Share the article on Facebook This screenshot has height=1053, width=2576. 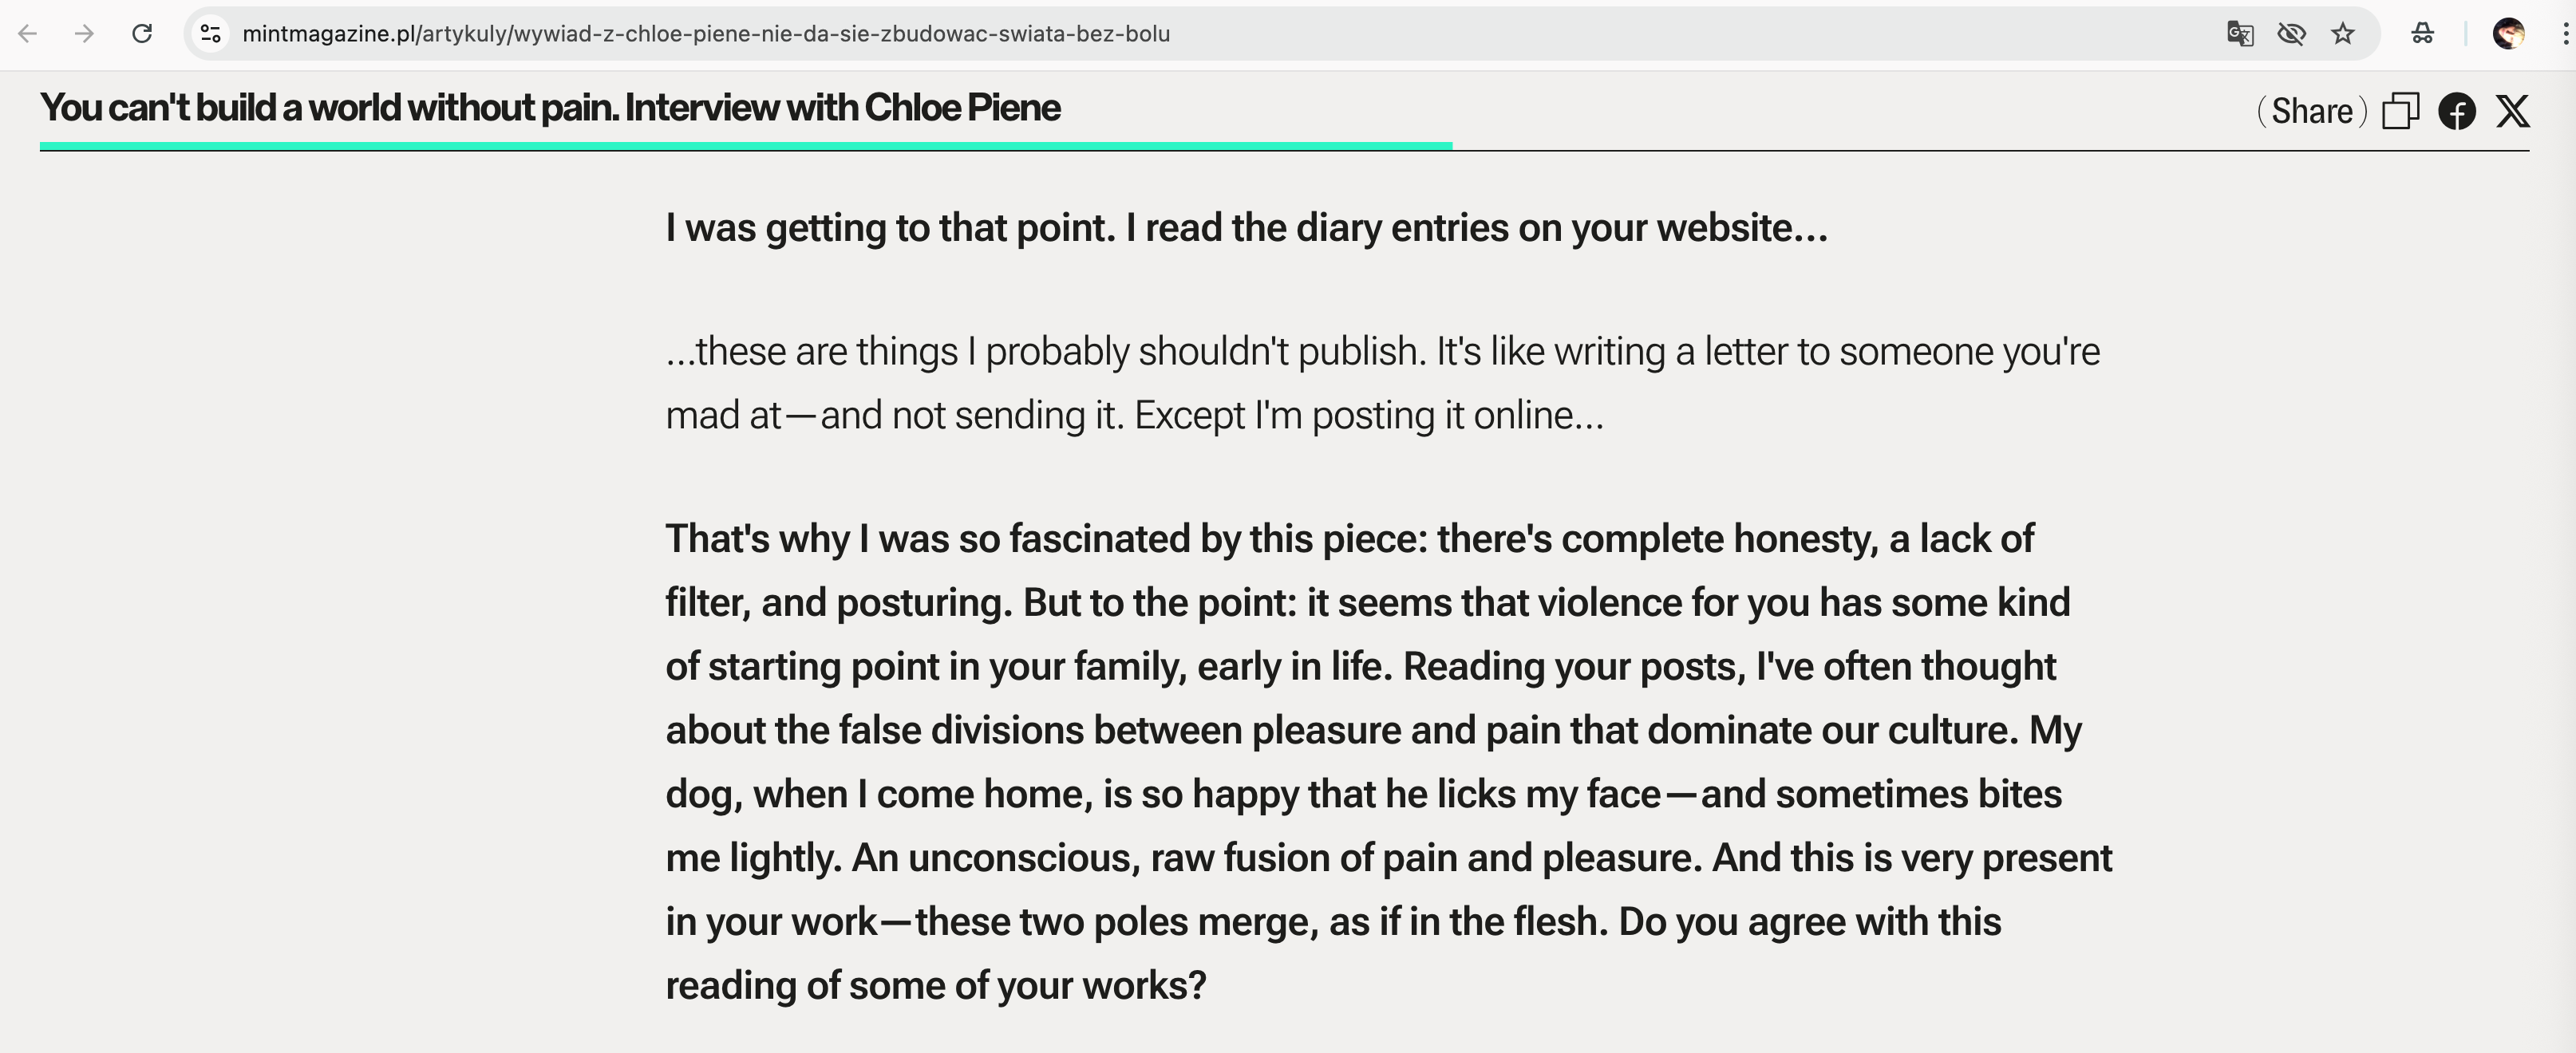tap(2457, 110)
